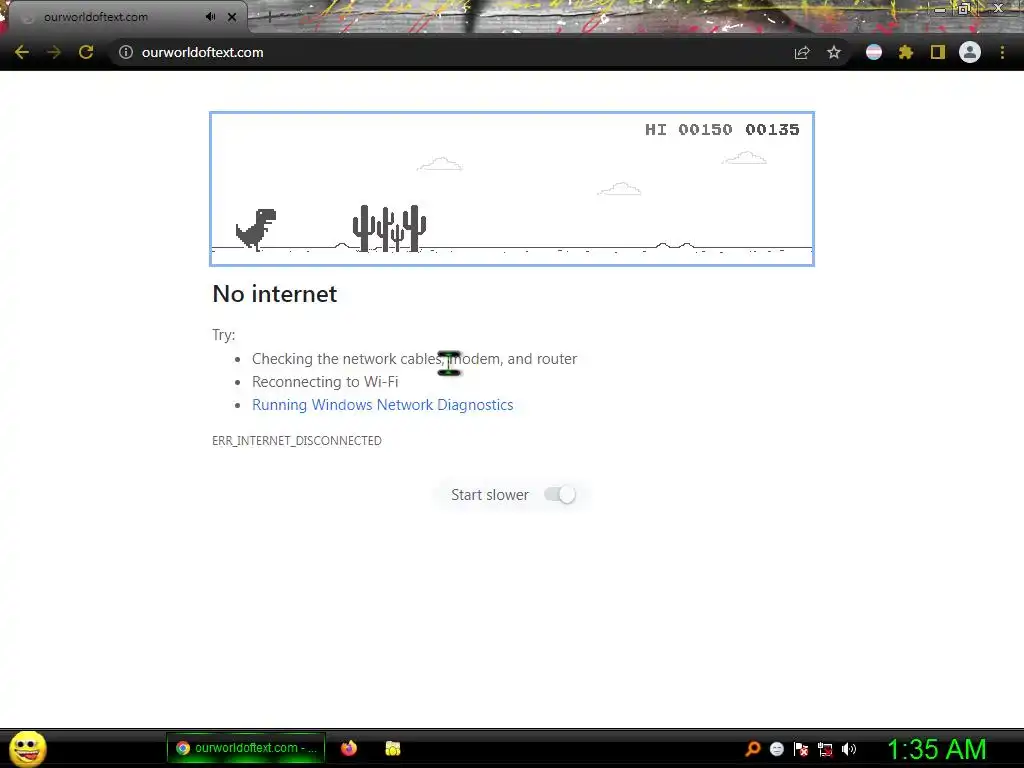Open the volume speaker tray icon

click(849, 749)
